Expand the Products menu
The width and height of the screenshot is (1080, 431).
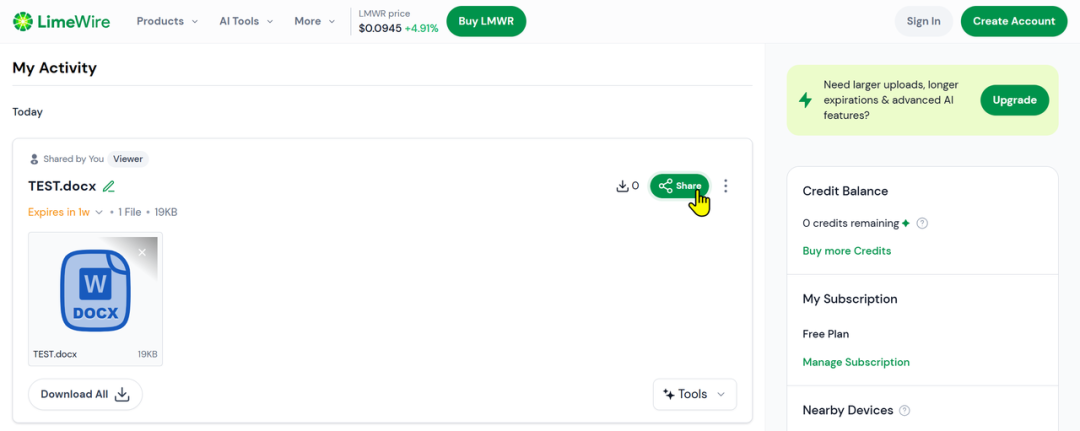pyautogui.click(x=167, y=21)
